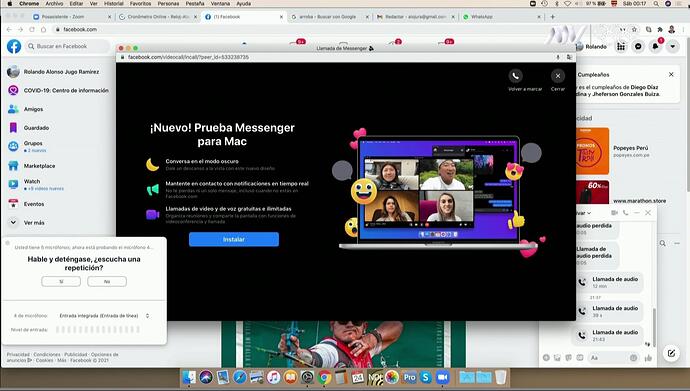Open the Facebook menu grid icon
The height and width of the screenshot is (391, 690).
(x=621, y=46)
